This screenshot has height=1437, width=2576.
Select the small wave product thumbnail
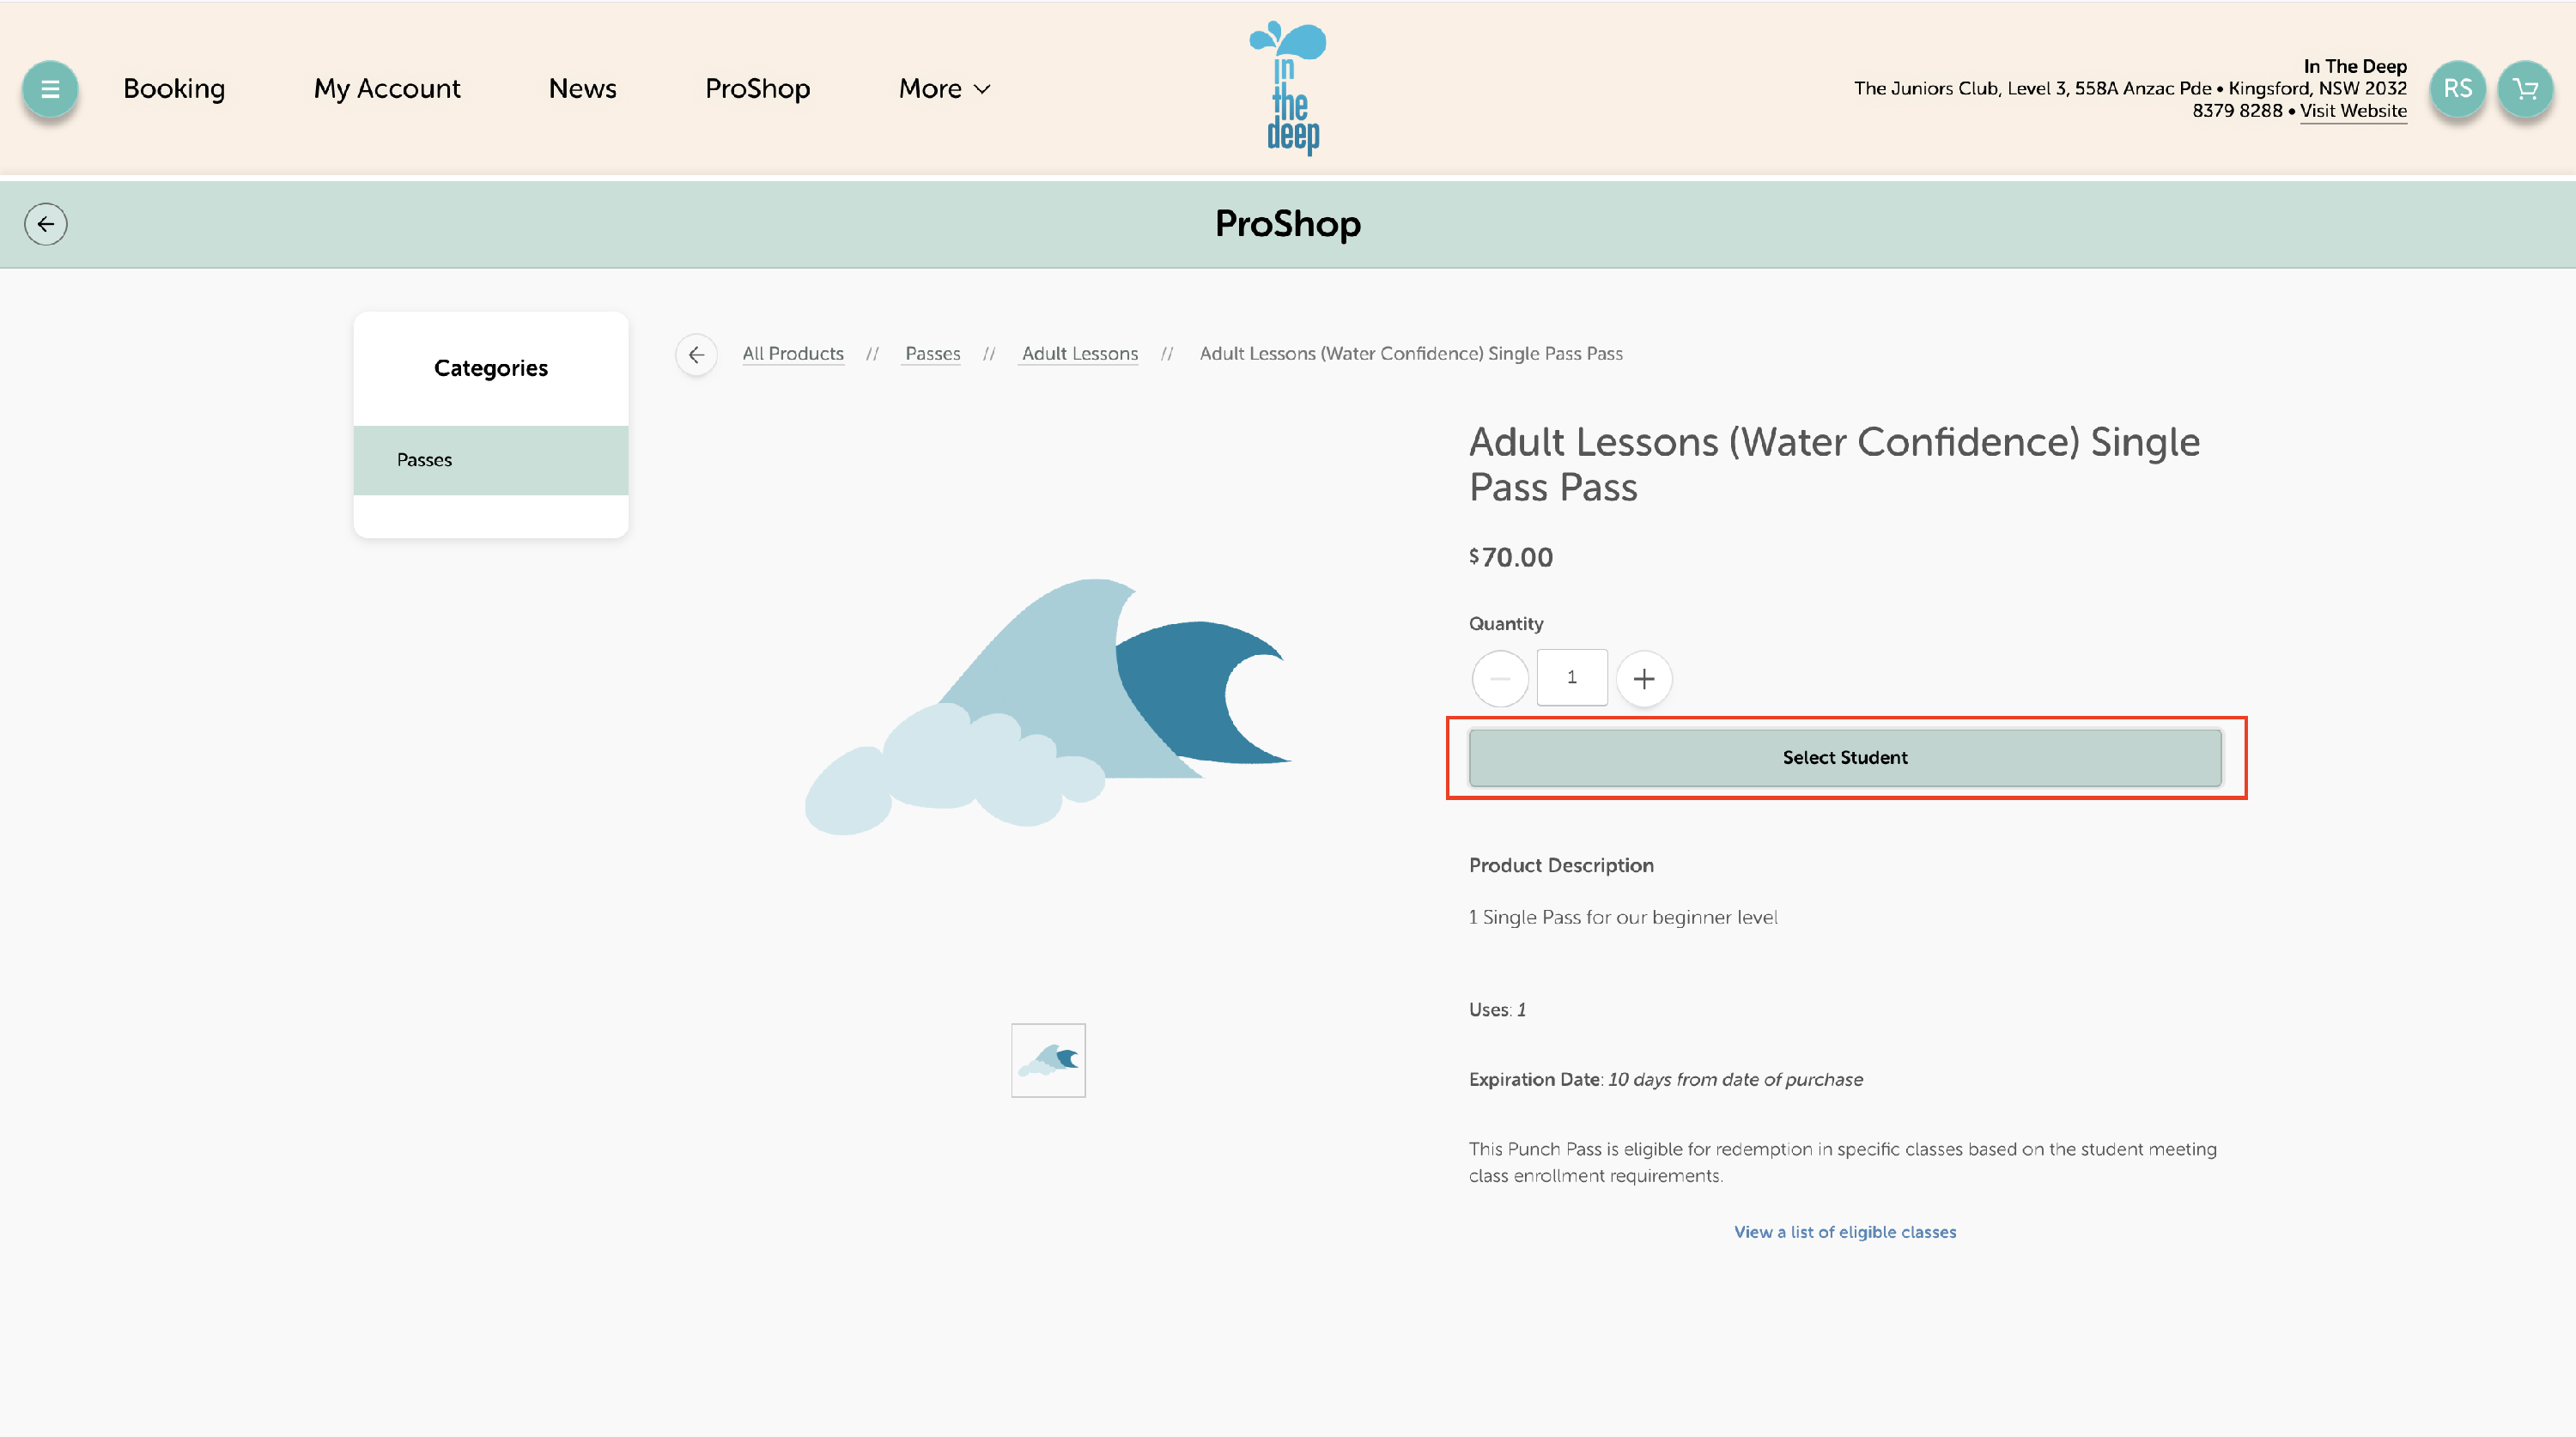(1047, 1060)
